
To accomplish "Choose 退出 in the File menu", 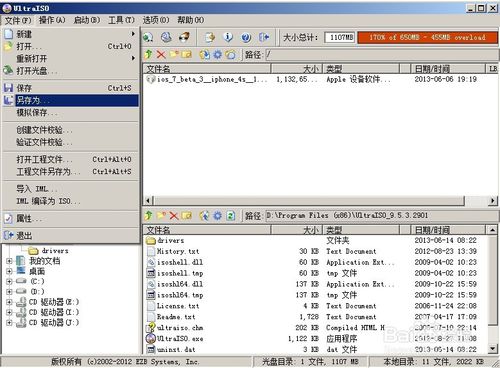I will pyautogui.click(x=71, y=236).
